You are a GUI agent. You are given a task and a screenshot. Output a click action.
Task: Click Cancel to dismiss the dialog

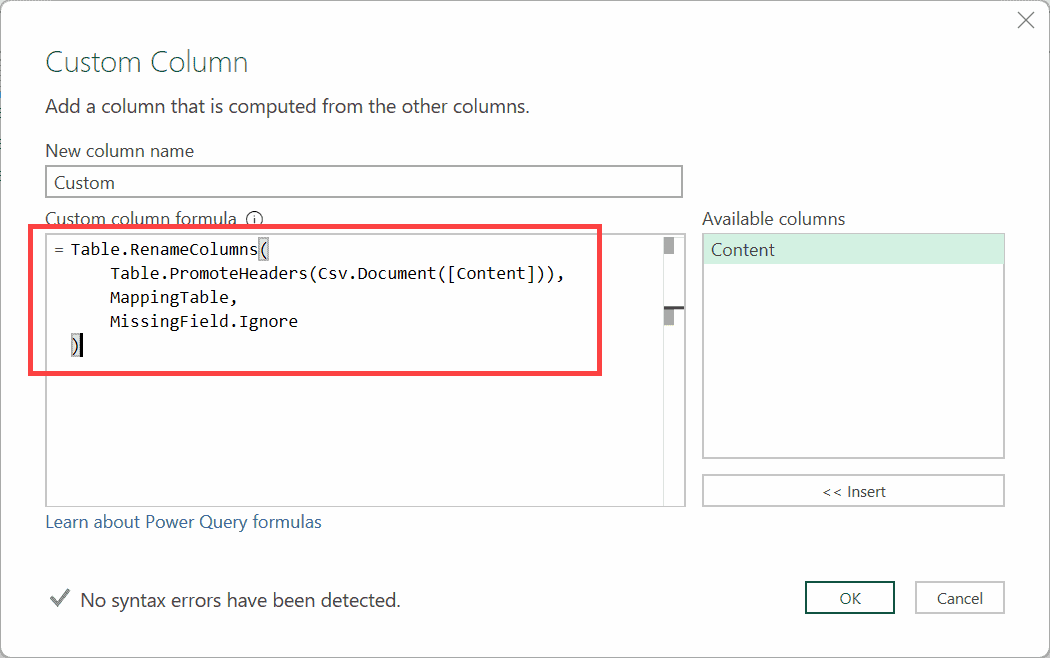coord(959,597)
